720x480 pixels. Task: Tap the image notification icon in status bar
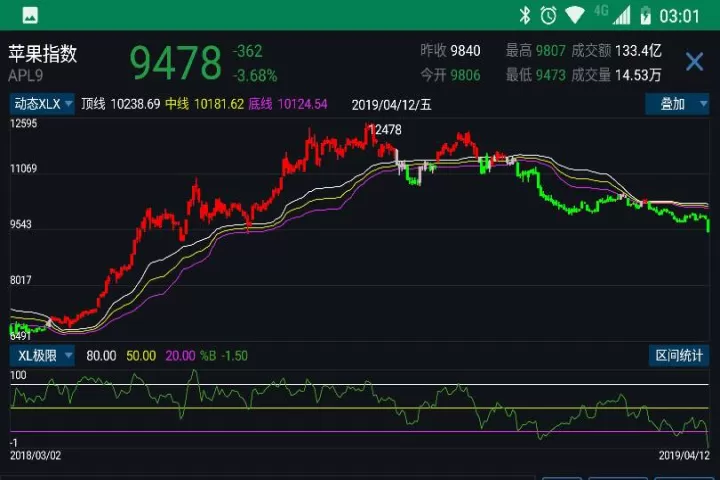coord(30,16)
